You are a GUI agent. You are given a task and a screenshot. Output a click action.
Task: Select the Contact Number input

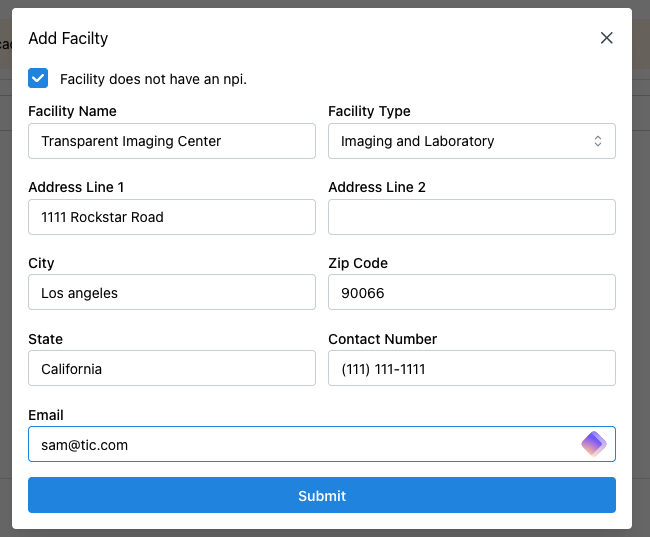[x=471, y=369]
